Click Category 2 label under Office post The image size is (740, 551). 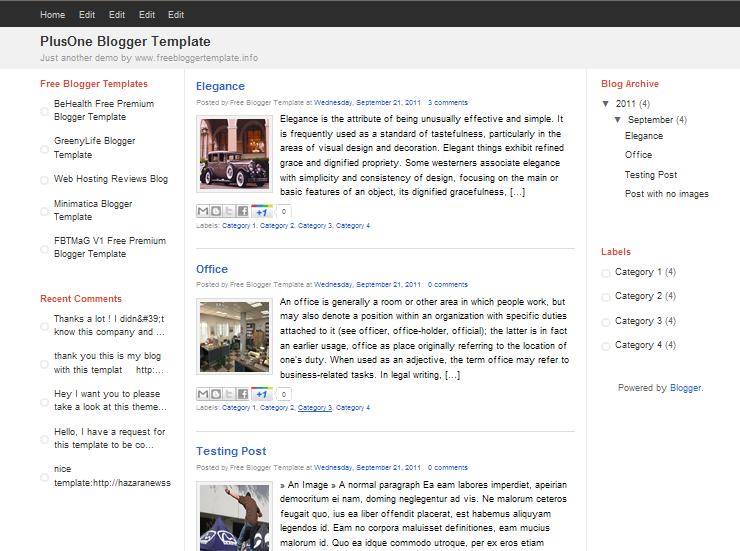coord(277,408)
